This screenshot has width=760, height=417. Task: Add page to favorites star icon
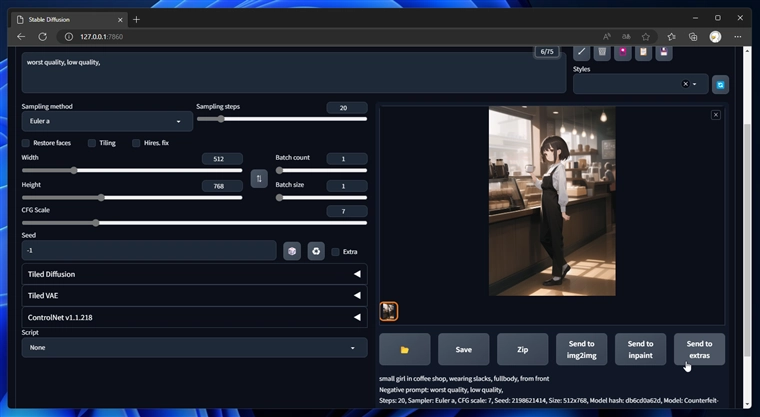tap(646, 37)
